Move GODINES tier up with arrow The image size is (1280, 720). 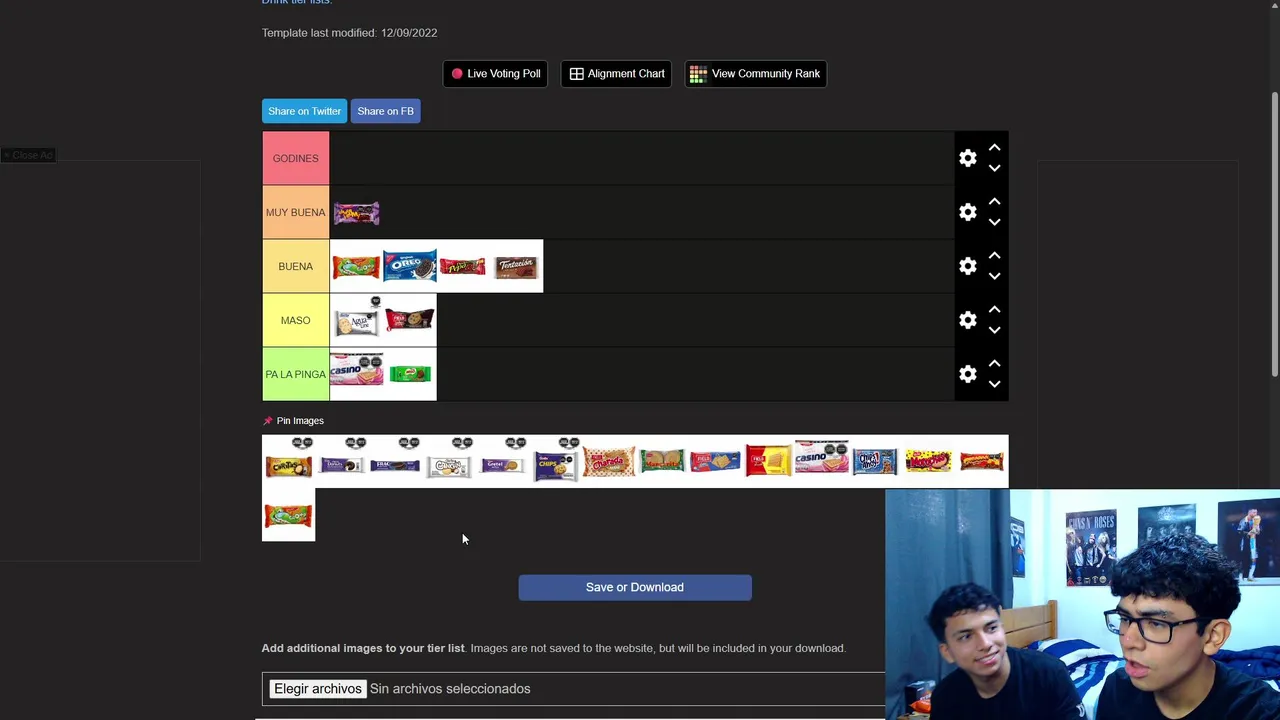point(994,147)
